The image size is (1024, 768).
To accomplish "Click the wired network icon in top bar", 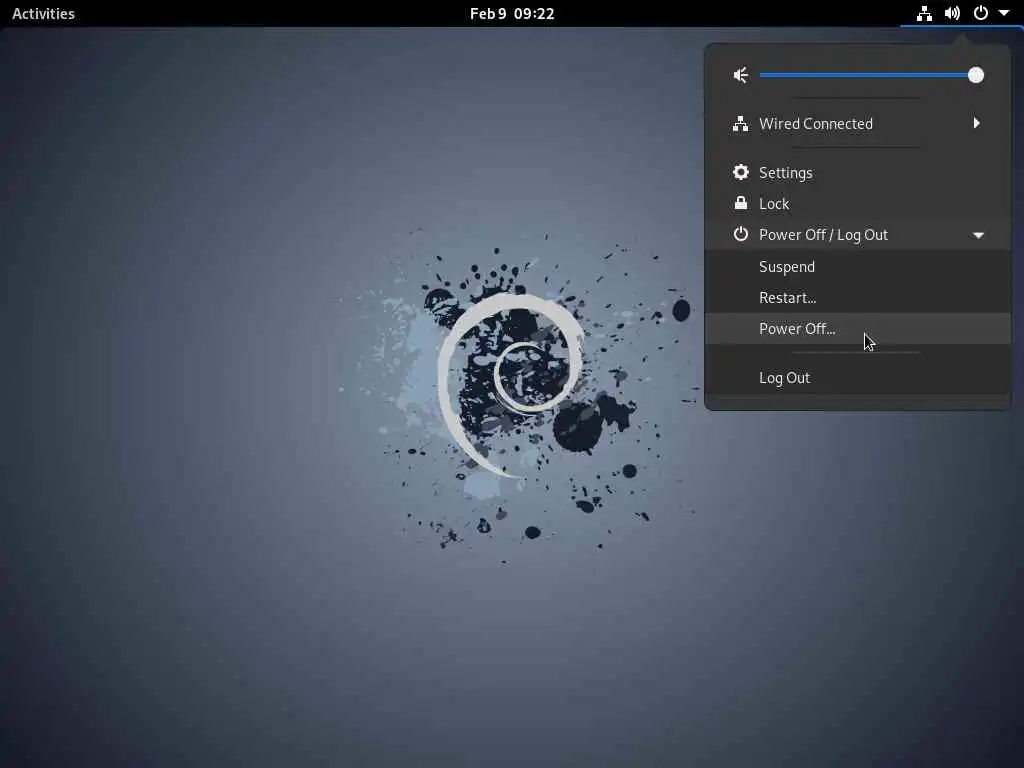I will point(924,13).
